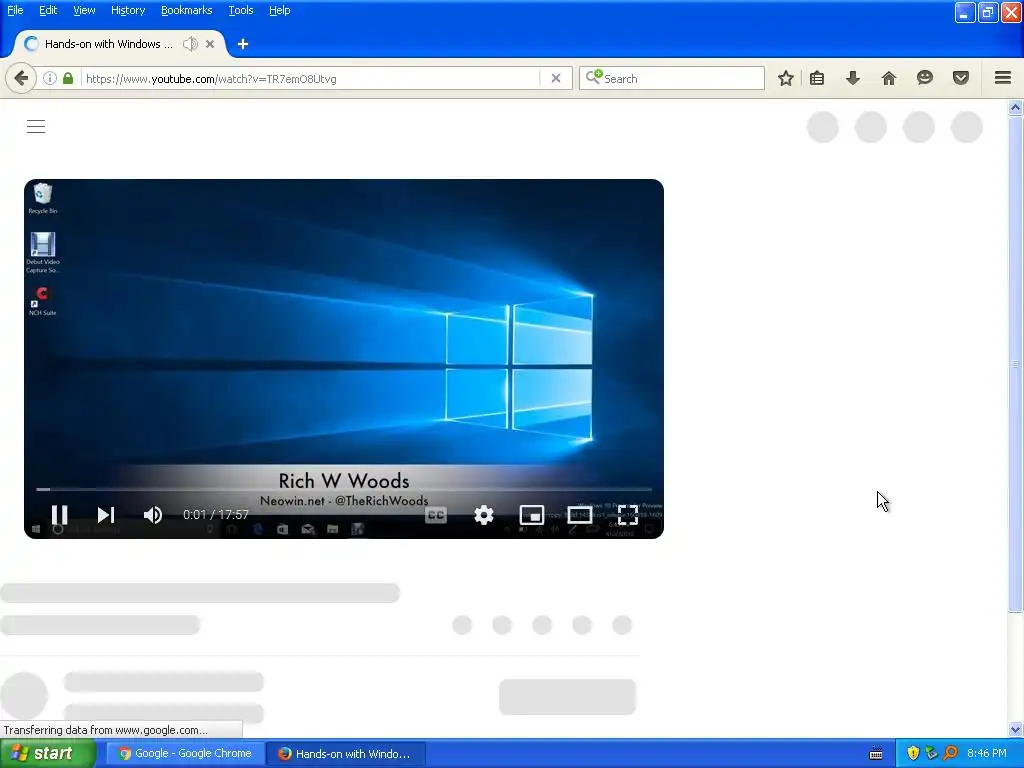Open the on-screen keyboard tray icon
The image size is (1024, 768).
[x=876, y=754]
